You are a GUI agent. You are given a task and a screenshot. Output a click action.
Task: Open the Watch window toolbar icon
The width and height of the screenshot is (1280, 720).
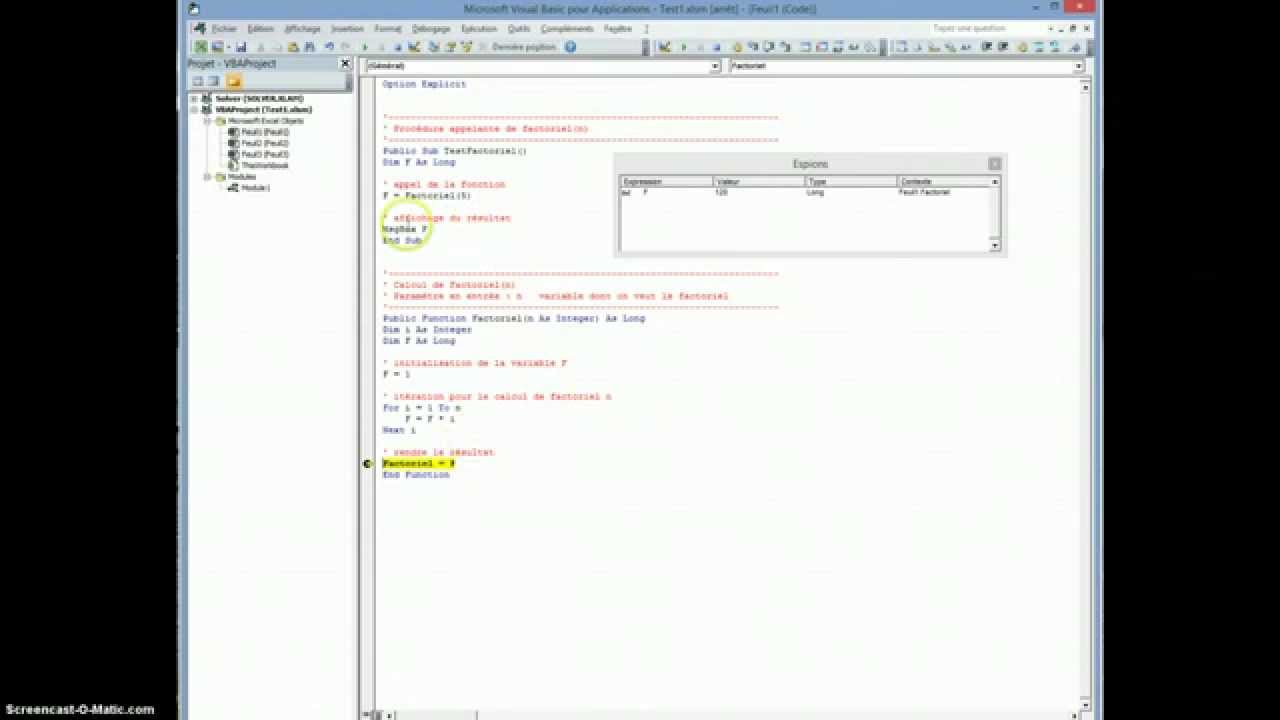point(838,47)
